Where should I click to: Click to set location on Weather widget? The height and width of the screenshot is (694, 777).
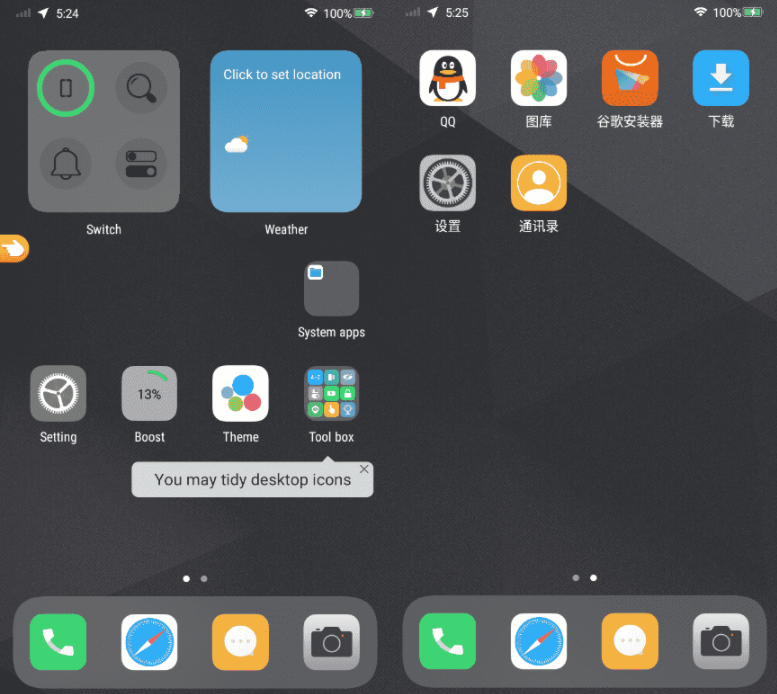[282, 74]
